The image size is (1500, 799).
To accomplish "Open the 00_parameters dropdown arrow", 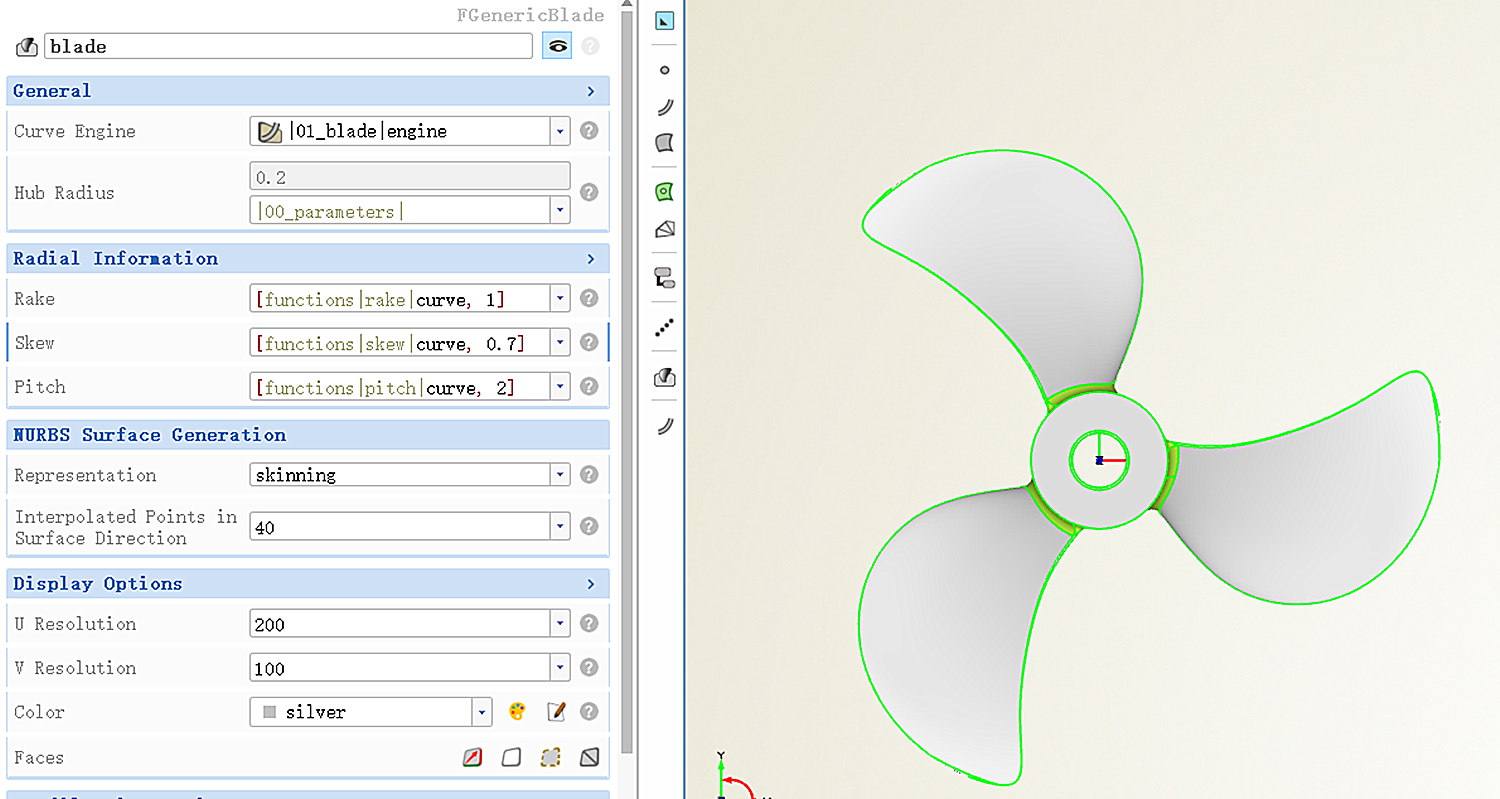I will [x=560, y=211].
